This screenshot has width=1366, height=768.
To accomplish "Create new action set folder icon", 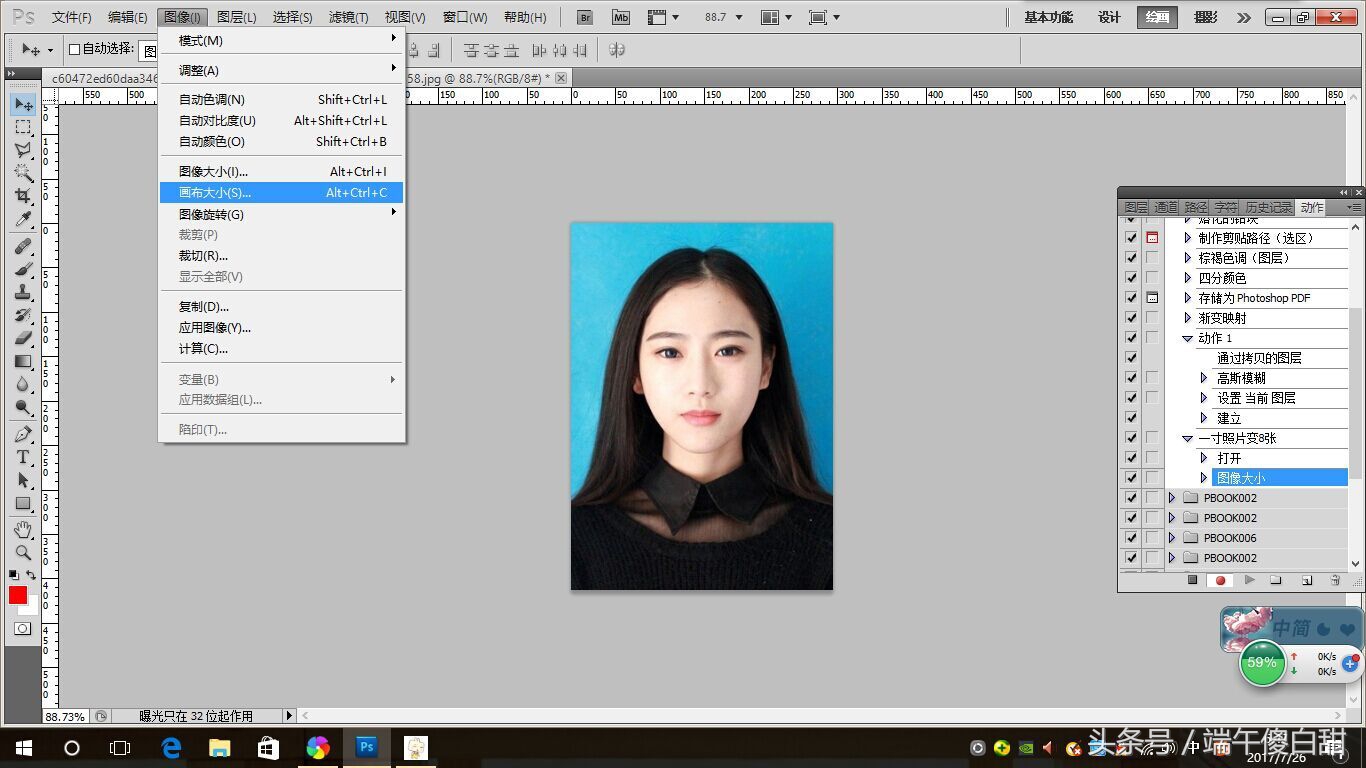I will coord(1276,580).
